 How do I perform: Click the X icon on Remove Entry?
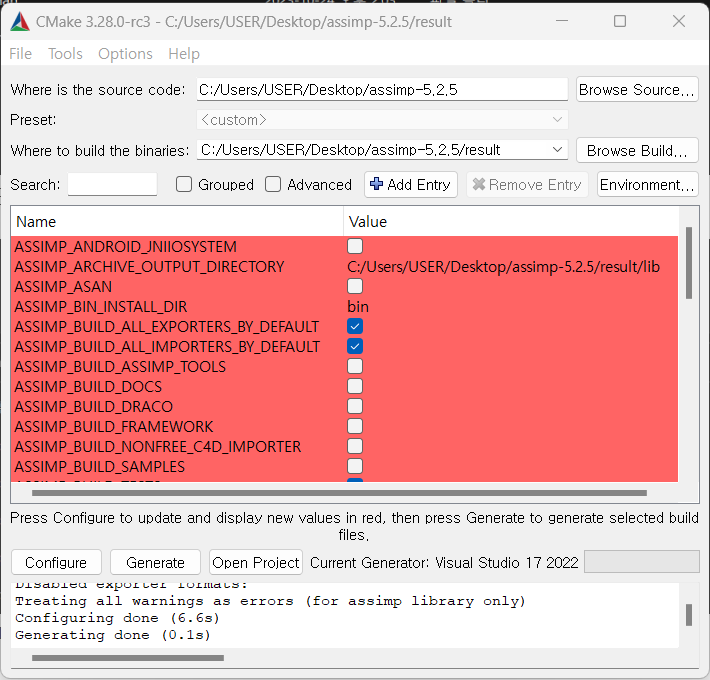pyautogui.click(x=479, y=184)
